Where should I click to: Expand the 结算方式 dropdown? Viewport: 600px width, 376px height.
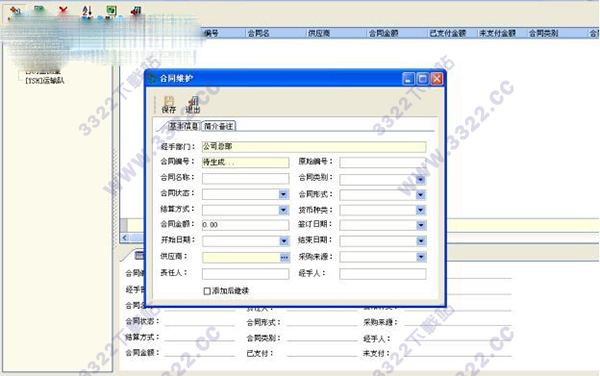click(x=283, y=210)
